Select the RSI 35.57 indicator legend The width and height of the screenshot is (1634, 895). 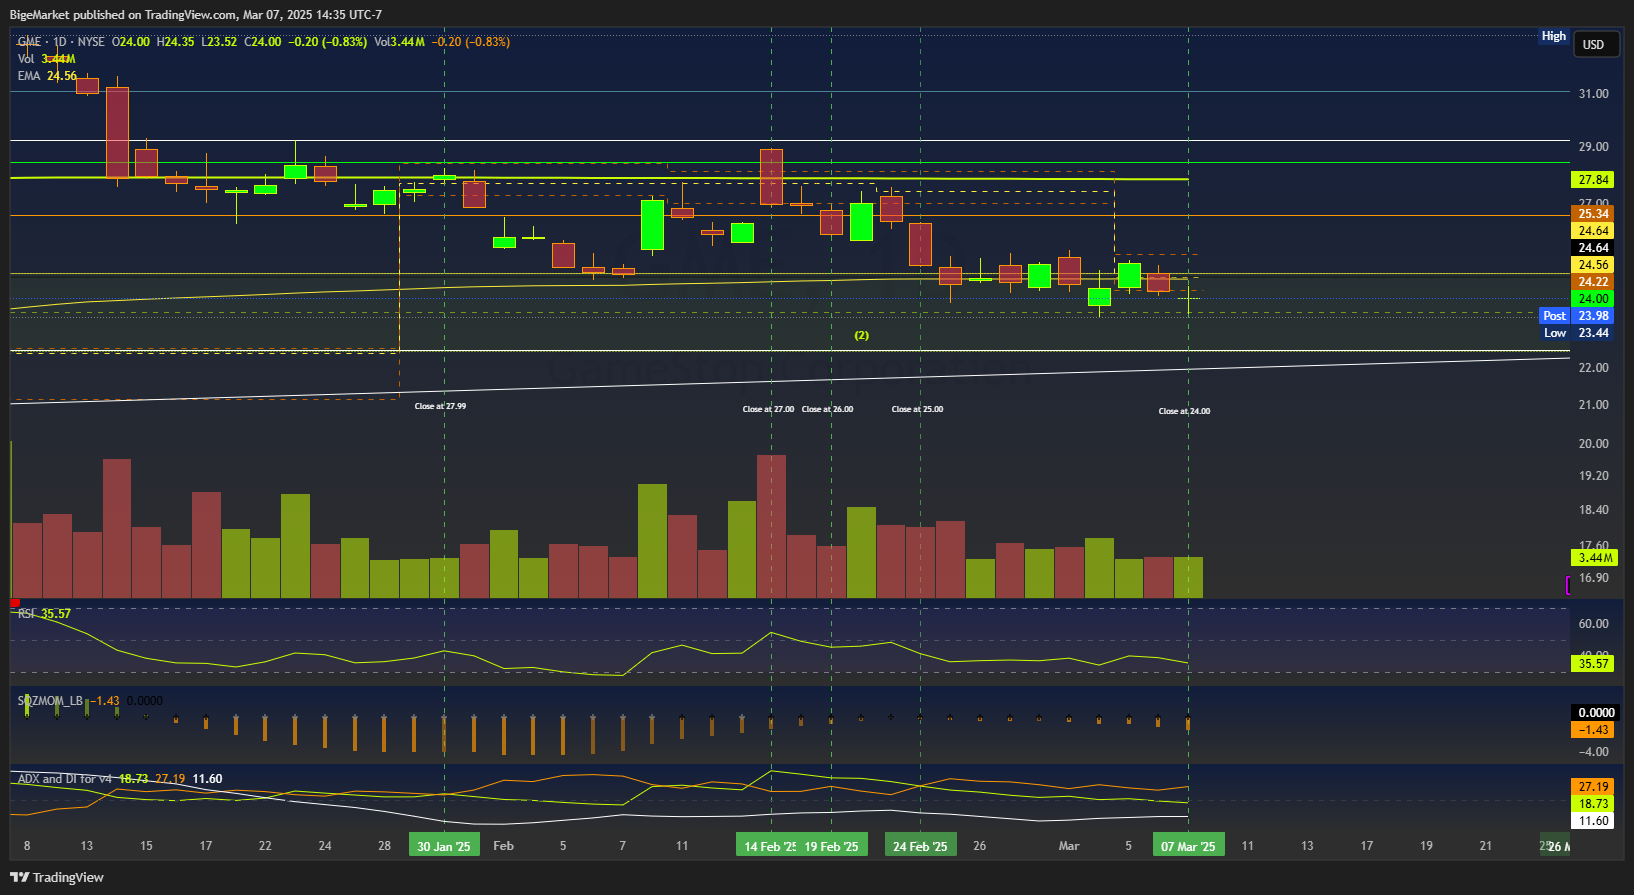pyautogui.click(x=44, y=614)
